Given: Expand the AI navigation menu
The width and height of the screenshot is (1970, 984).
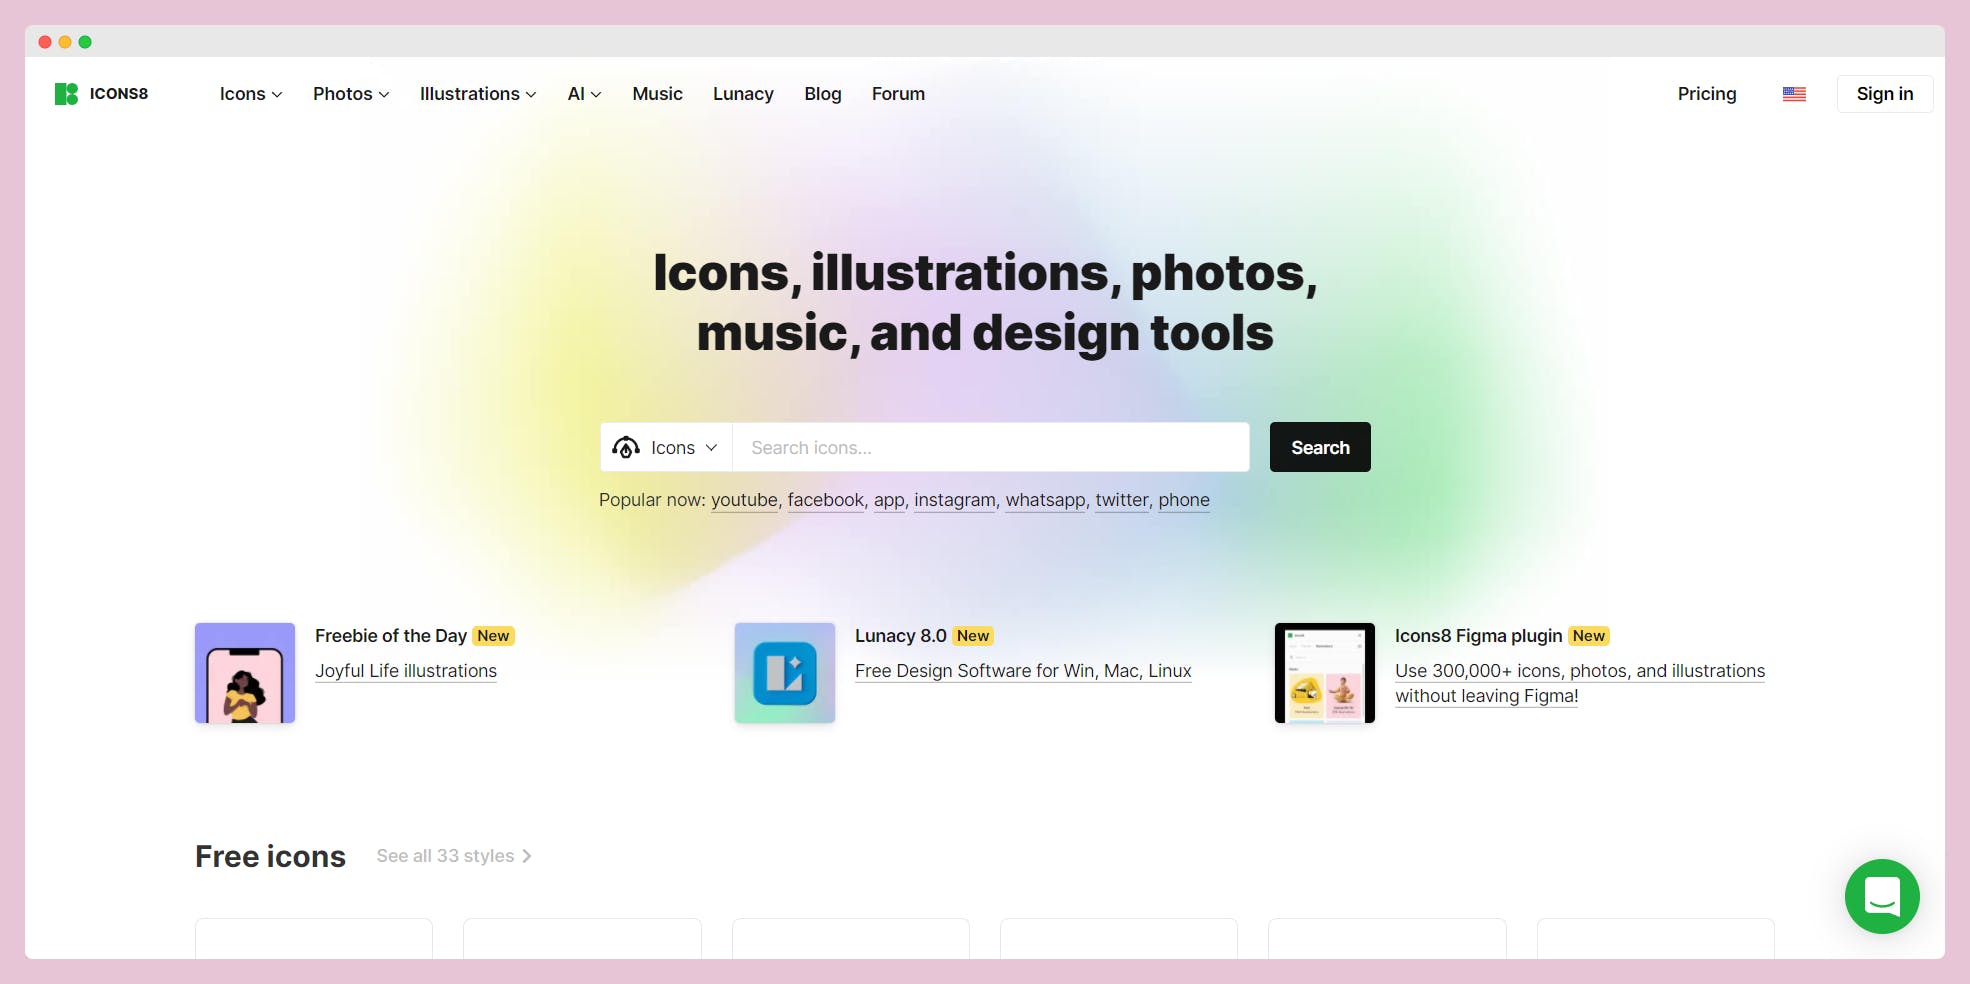Looking at the screenshot, I should [x=584, y=94].
